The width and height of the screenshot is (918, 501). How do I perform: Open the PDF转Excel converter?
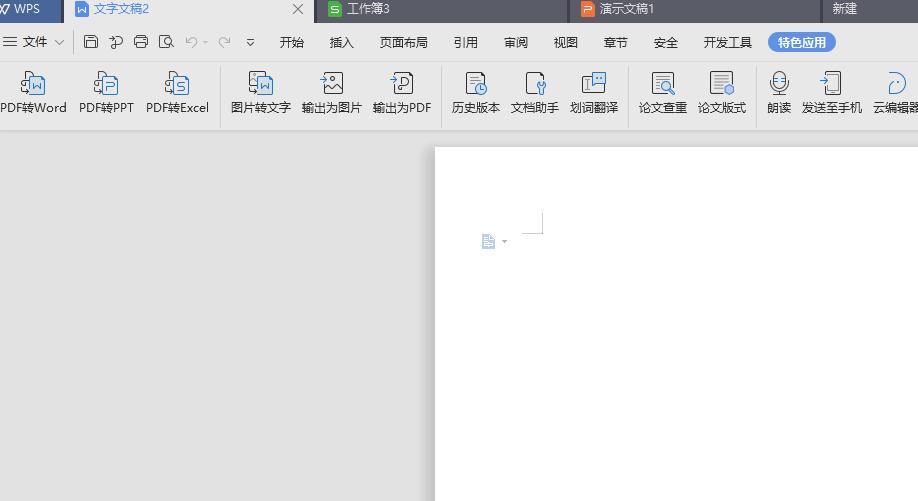[x=177, y=92]
